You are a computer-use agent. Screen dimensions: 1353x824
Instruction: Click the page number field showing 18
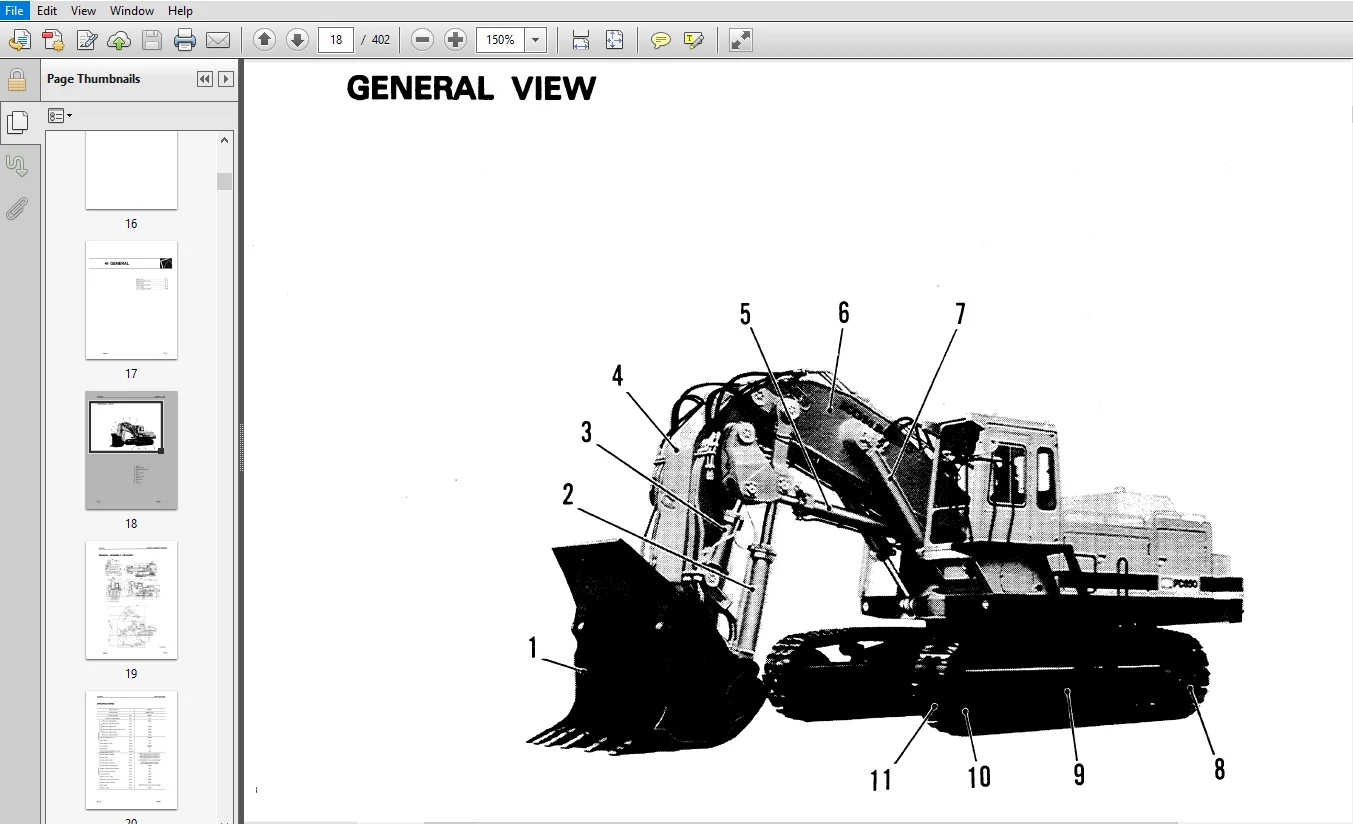(x=336, y=40)
